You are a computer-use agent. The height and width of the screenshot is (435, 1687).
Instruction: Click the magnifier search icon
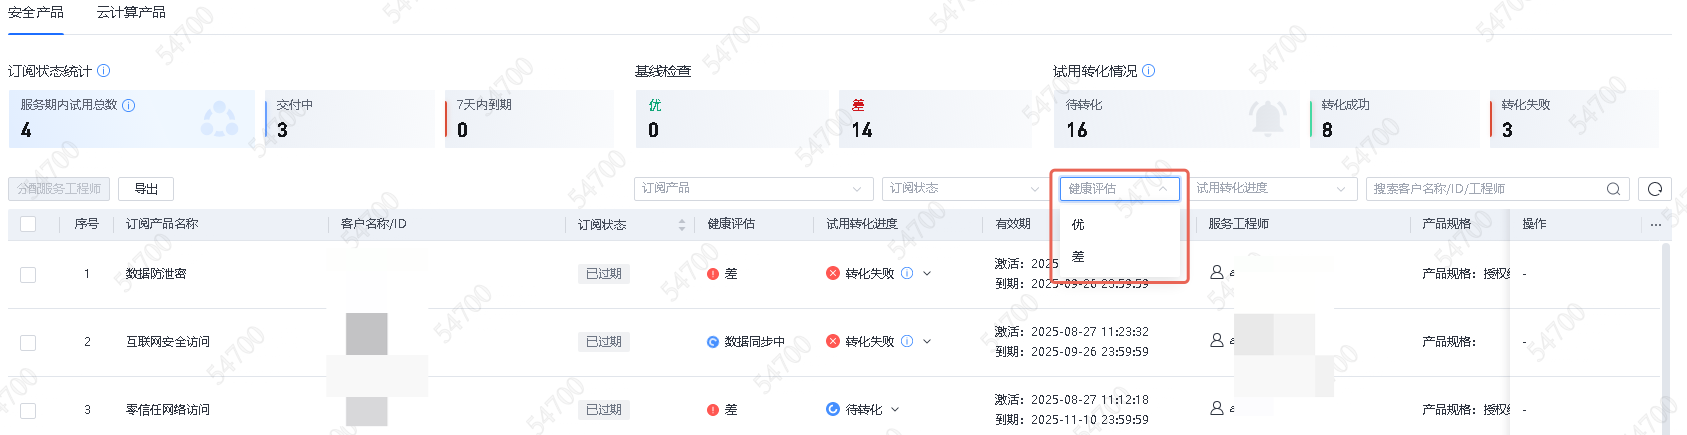point(1613,189)
